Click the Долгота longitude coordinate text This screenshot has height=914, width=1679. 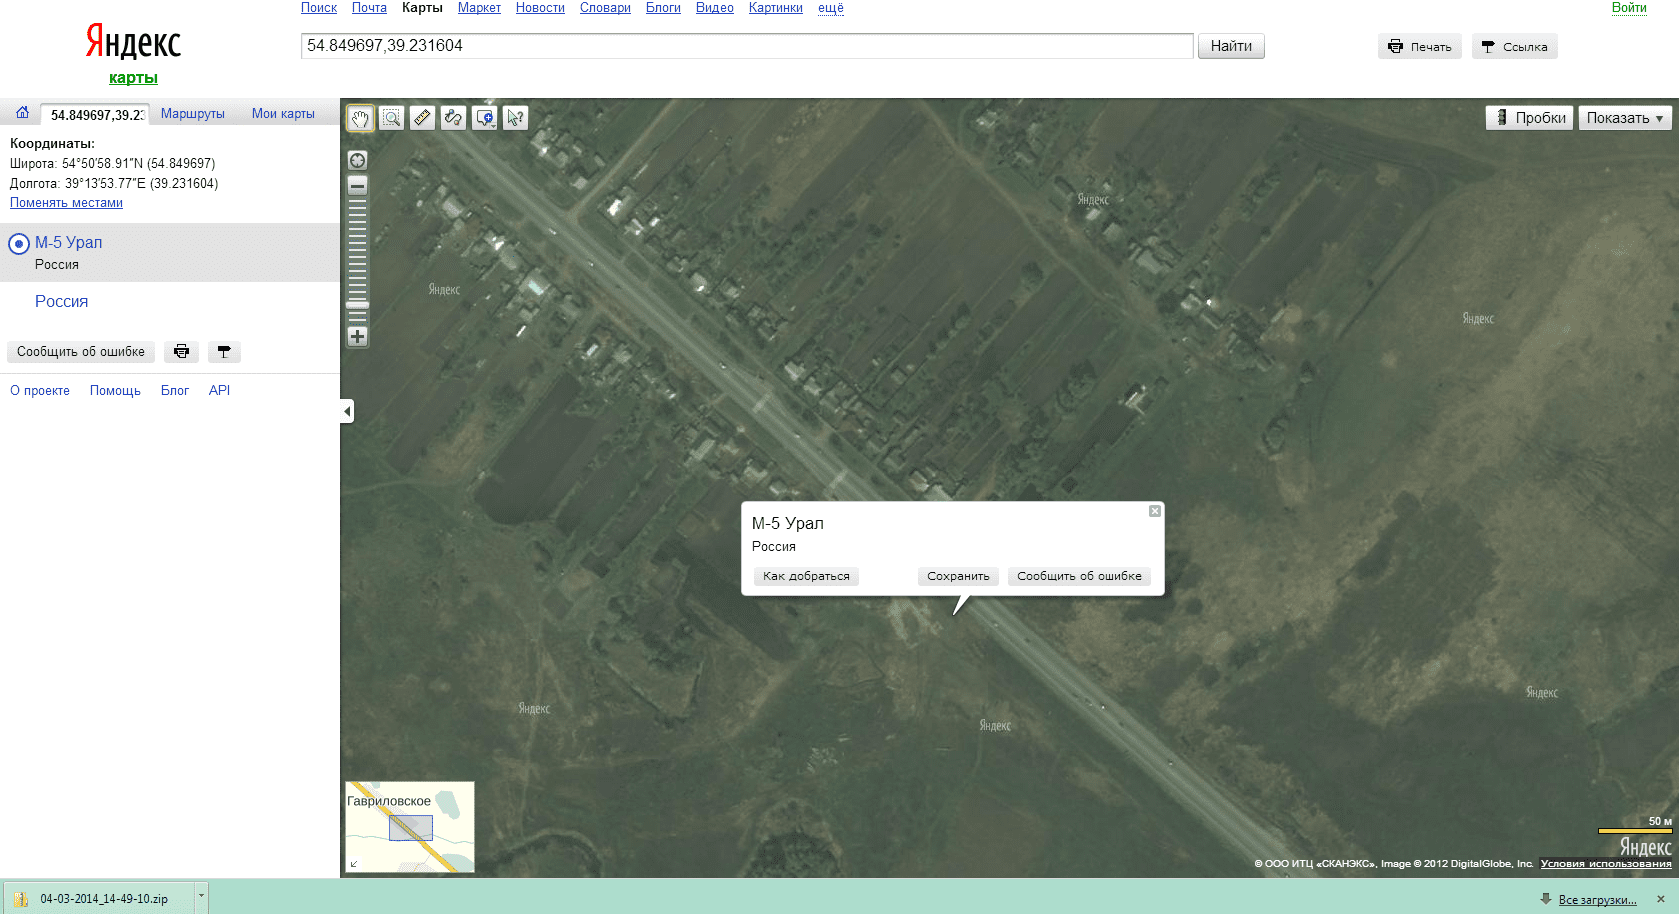pyautogui.click(x=114, y=184)
